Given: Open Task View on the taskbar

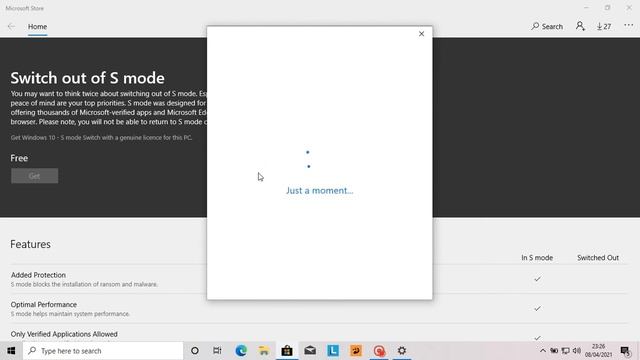Looking at the screenshot, I should [x=217, y=351].
